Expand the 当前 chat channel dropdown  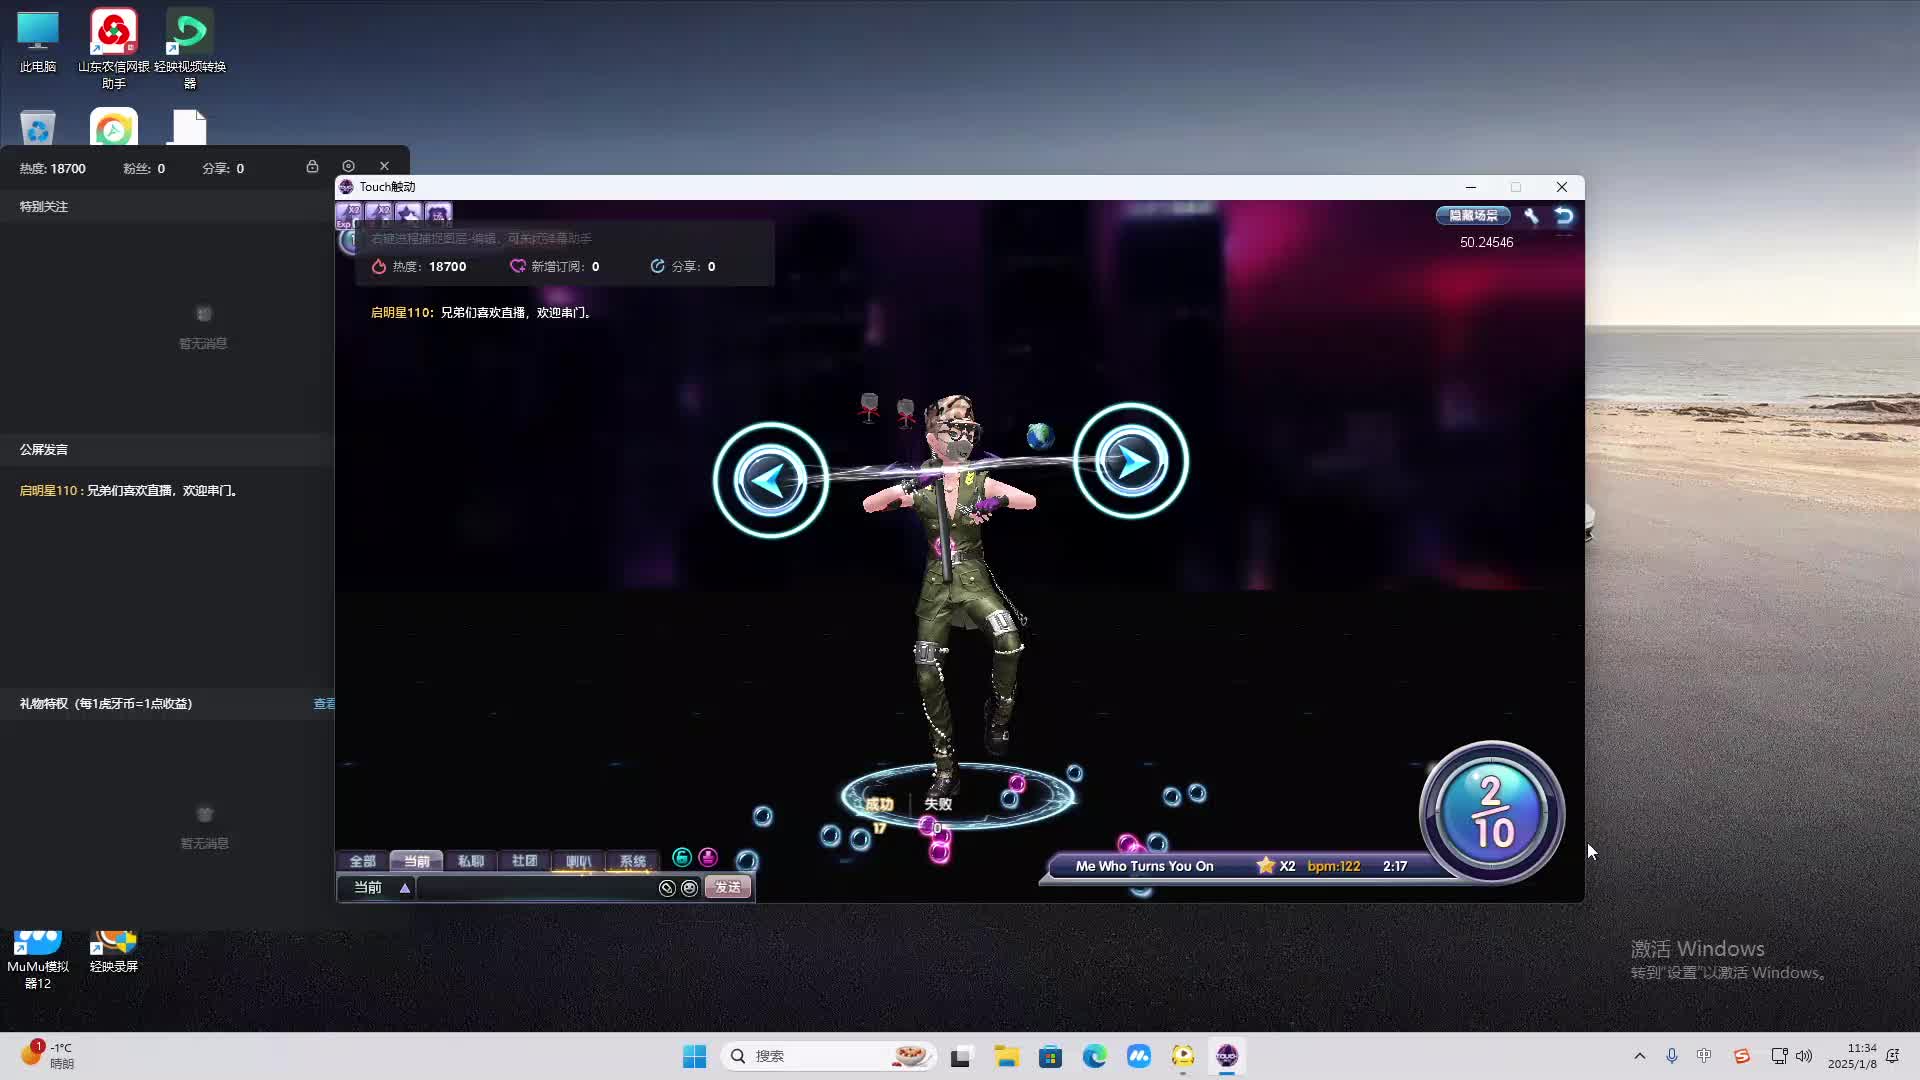pyautogui.click(x=405, y=888)
